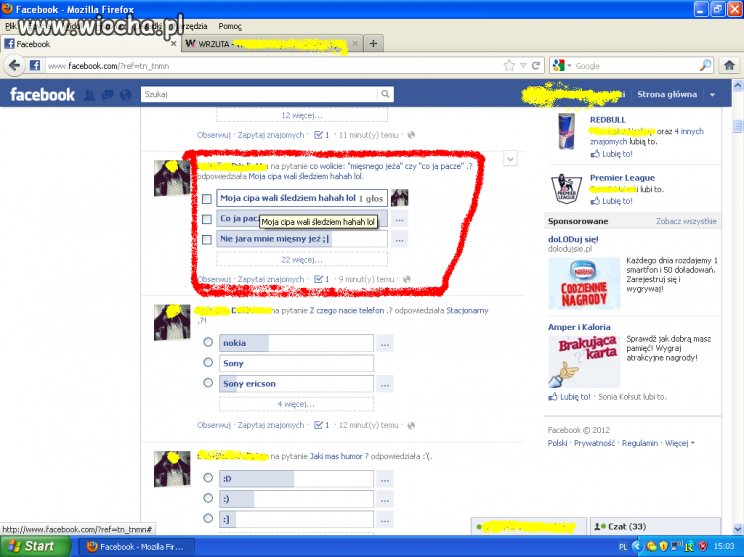Viewport: 744px width, 557px height.
Task: Click voter avatar beside Moja cipa option
Action: [x=400, y=197]
